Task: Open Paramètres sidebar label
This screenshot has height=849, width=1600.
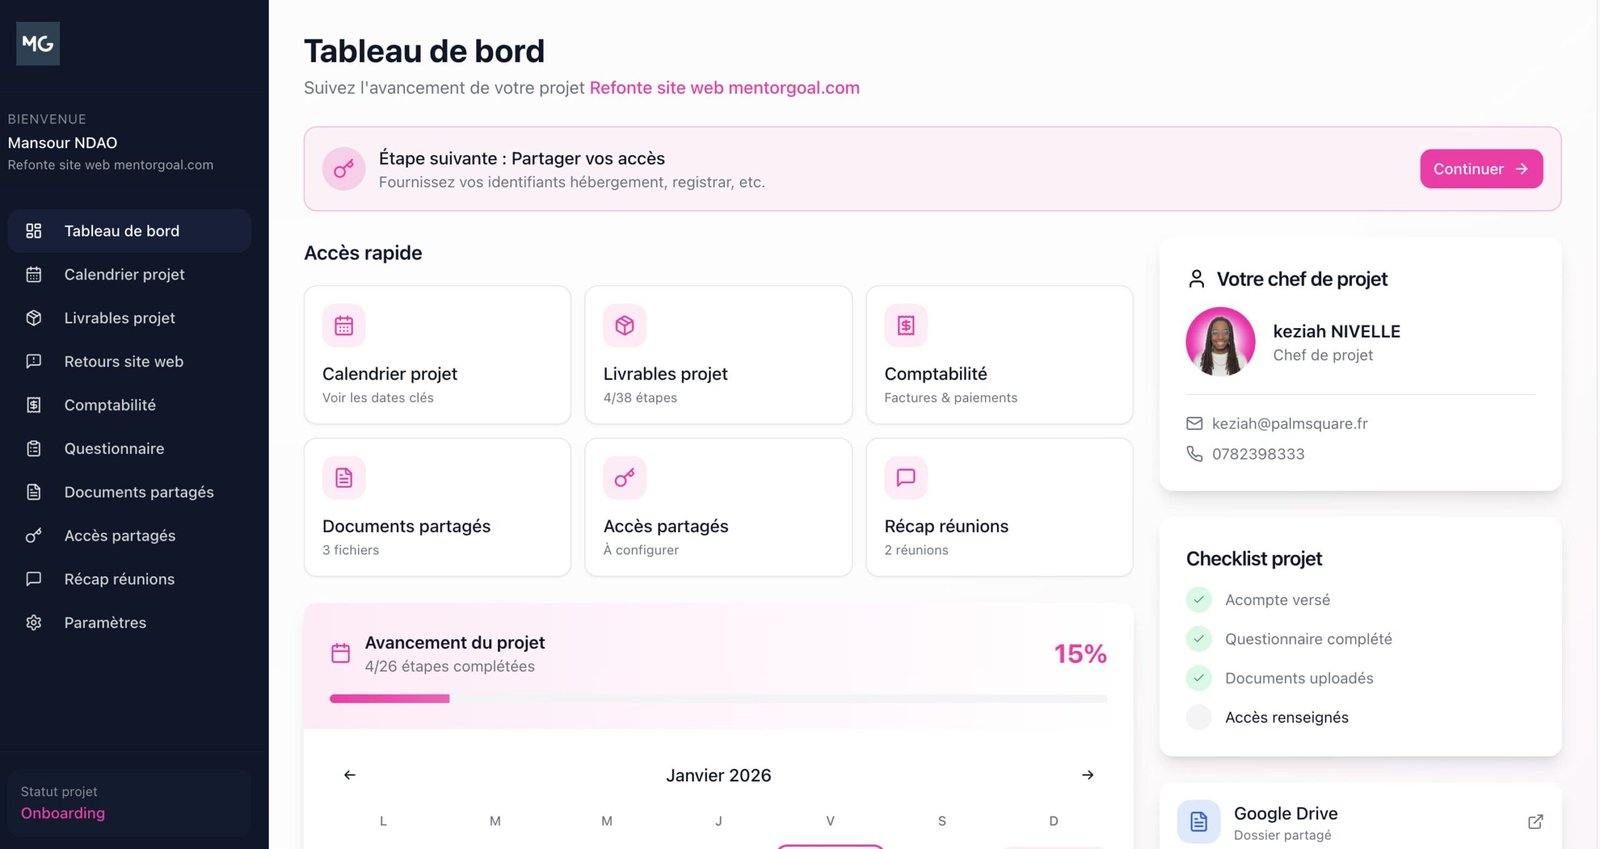Action: click(x=105, y=622)
